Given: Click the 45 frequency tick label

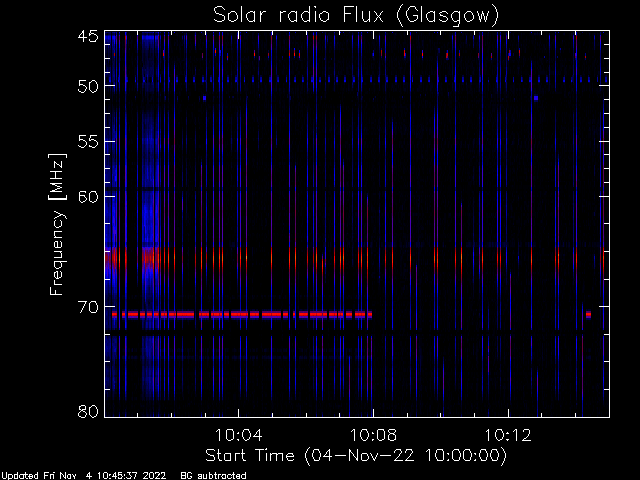Looking at the screenshot, I should click(x=88, y=37).
